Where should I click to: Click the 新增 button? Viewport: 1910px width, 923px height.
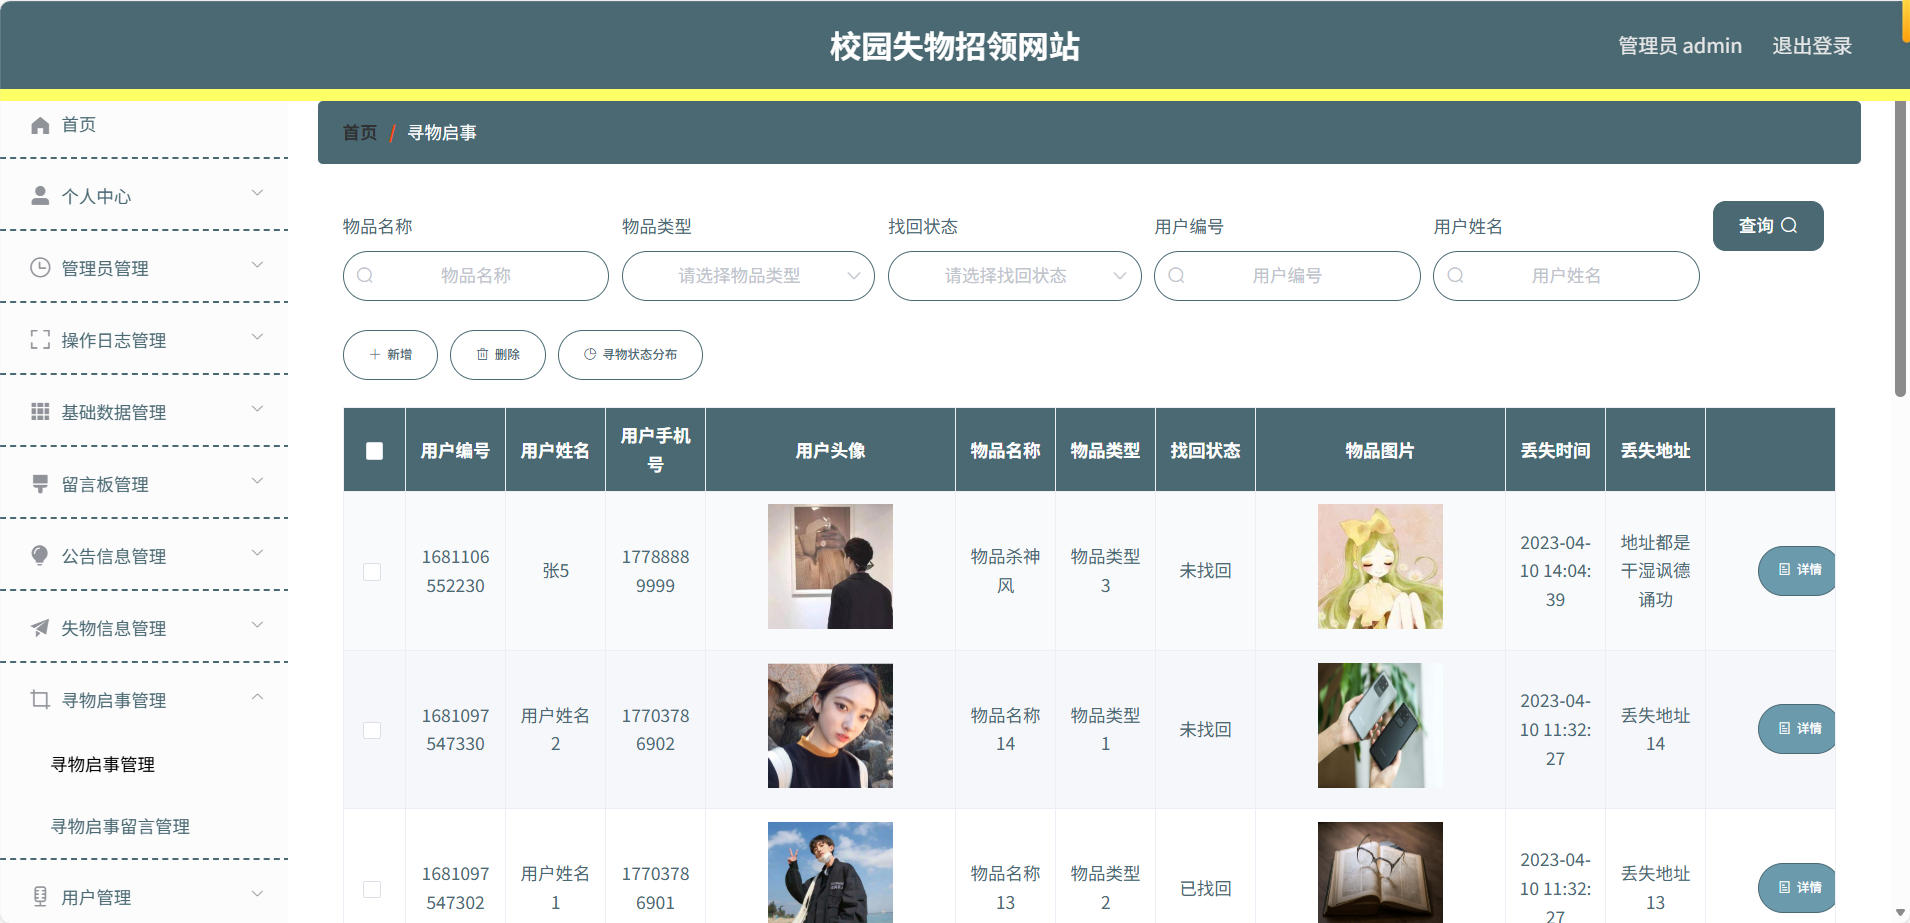coord(390,355)
